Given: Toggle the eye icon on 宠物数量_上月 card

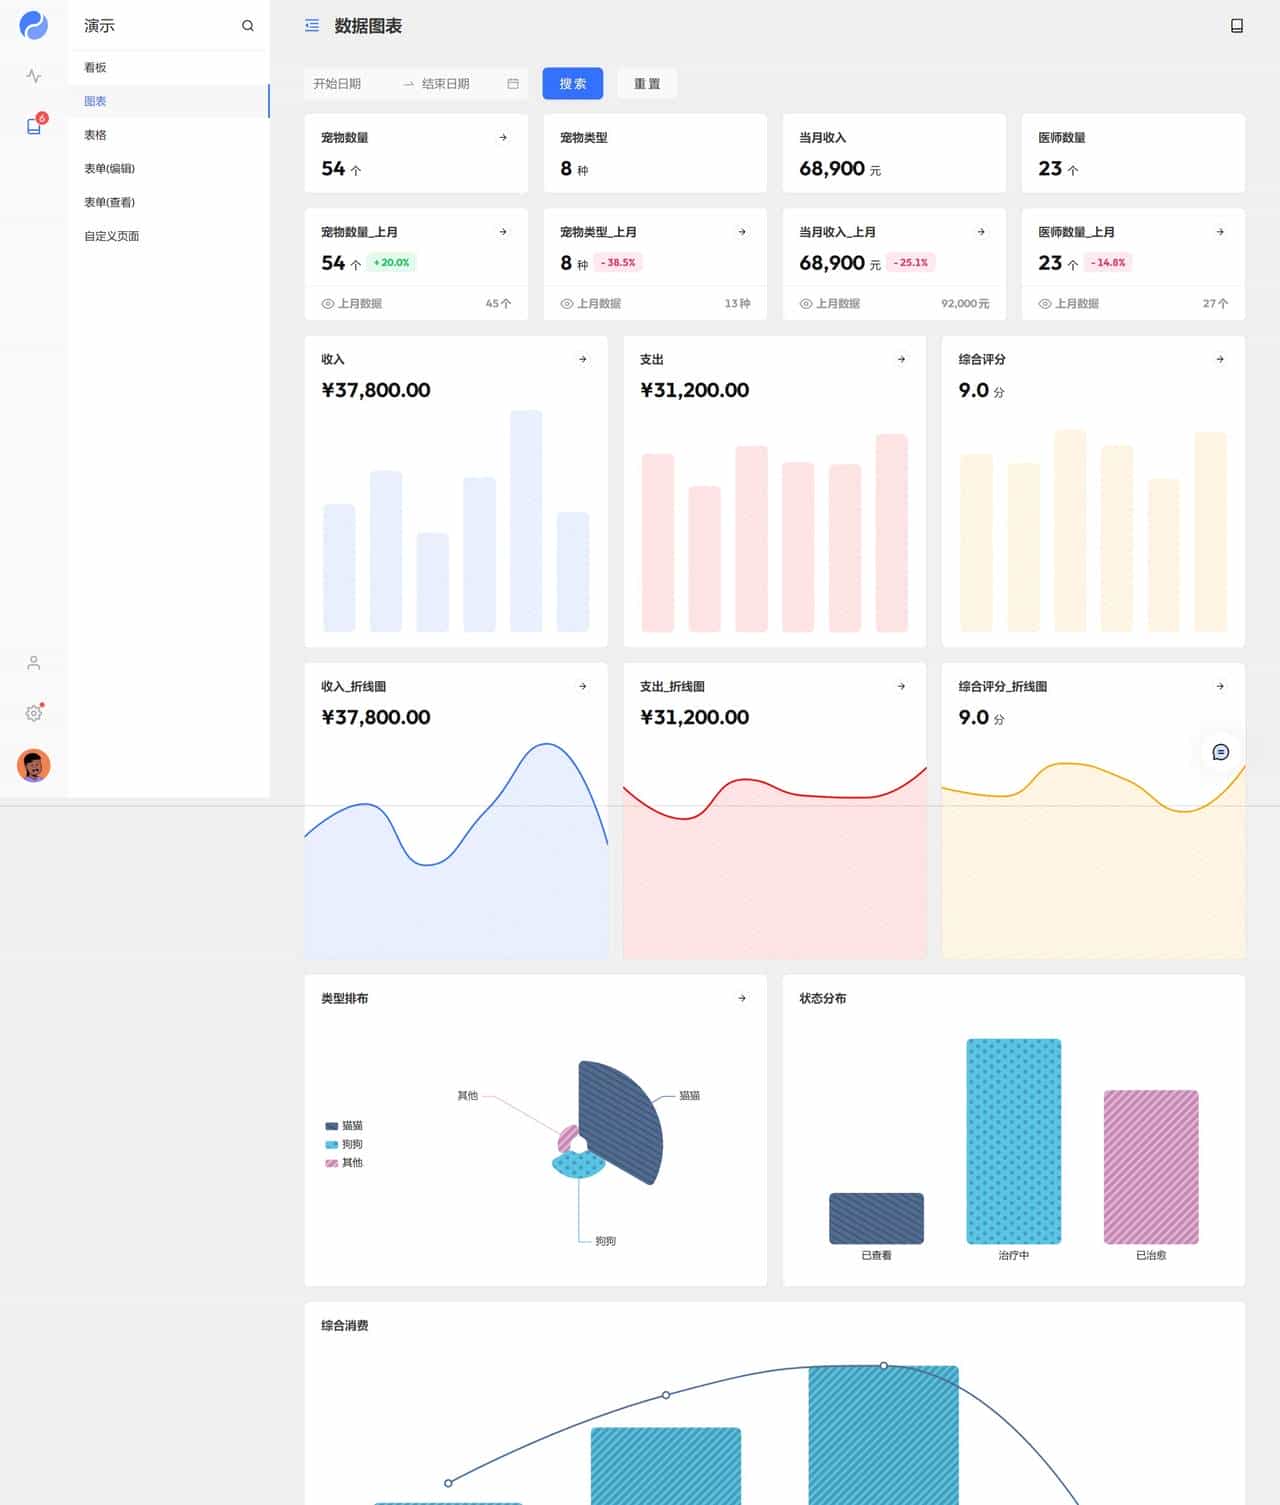Looking at the screenshot, I should [x=327, y=303].
